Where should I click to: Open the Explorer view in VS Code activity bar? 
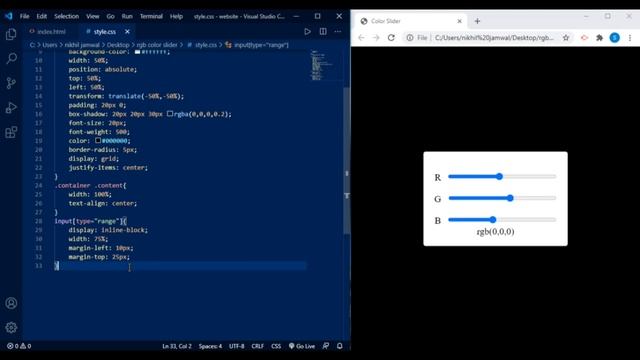11,34
